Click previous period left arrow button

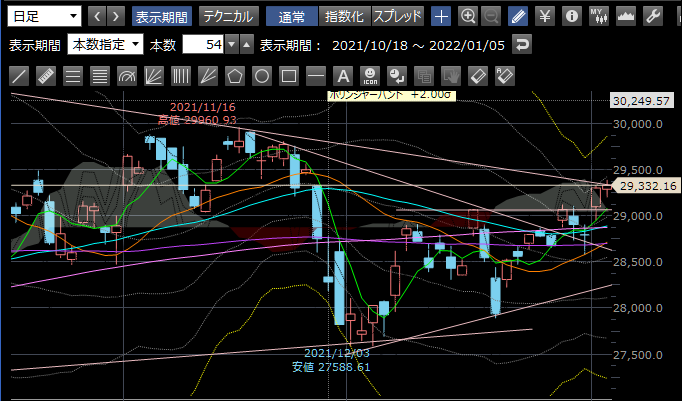click(96, 17)
